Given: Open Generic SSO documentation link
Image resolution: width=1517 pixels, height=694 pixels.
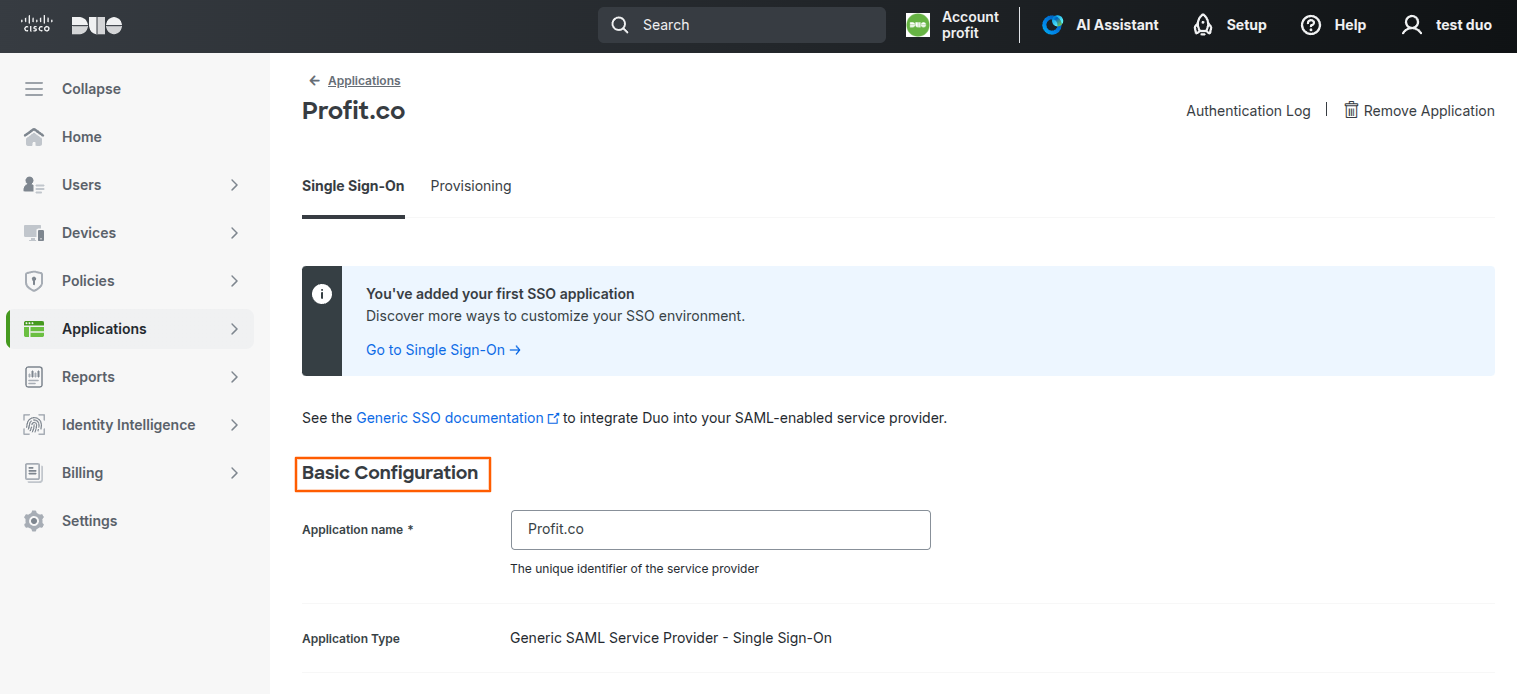Looking at the screenshot, I should tap(450, 418).
